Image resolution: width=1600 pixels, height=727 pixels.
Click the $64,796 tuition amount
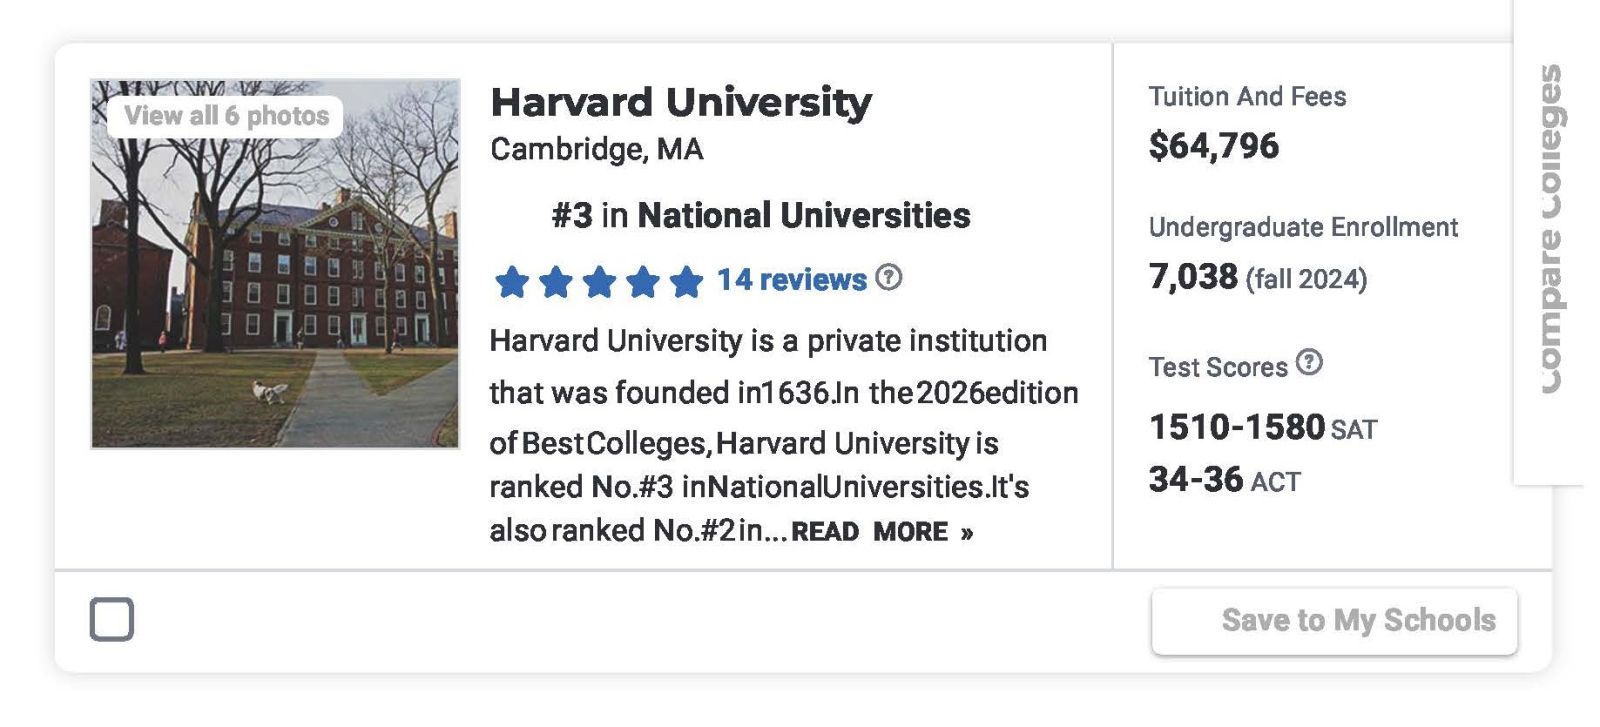(x=1213, y=146)
